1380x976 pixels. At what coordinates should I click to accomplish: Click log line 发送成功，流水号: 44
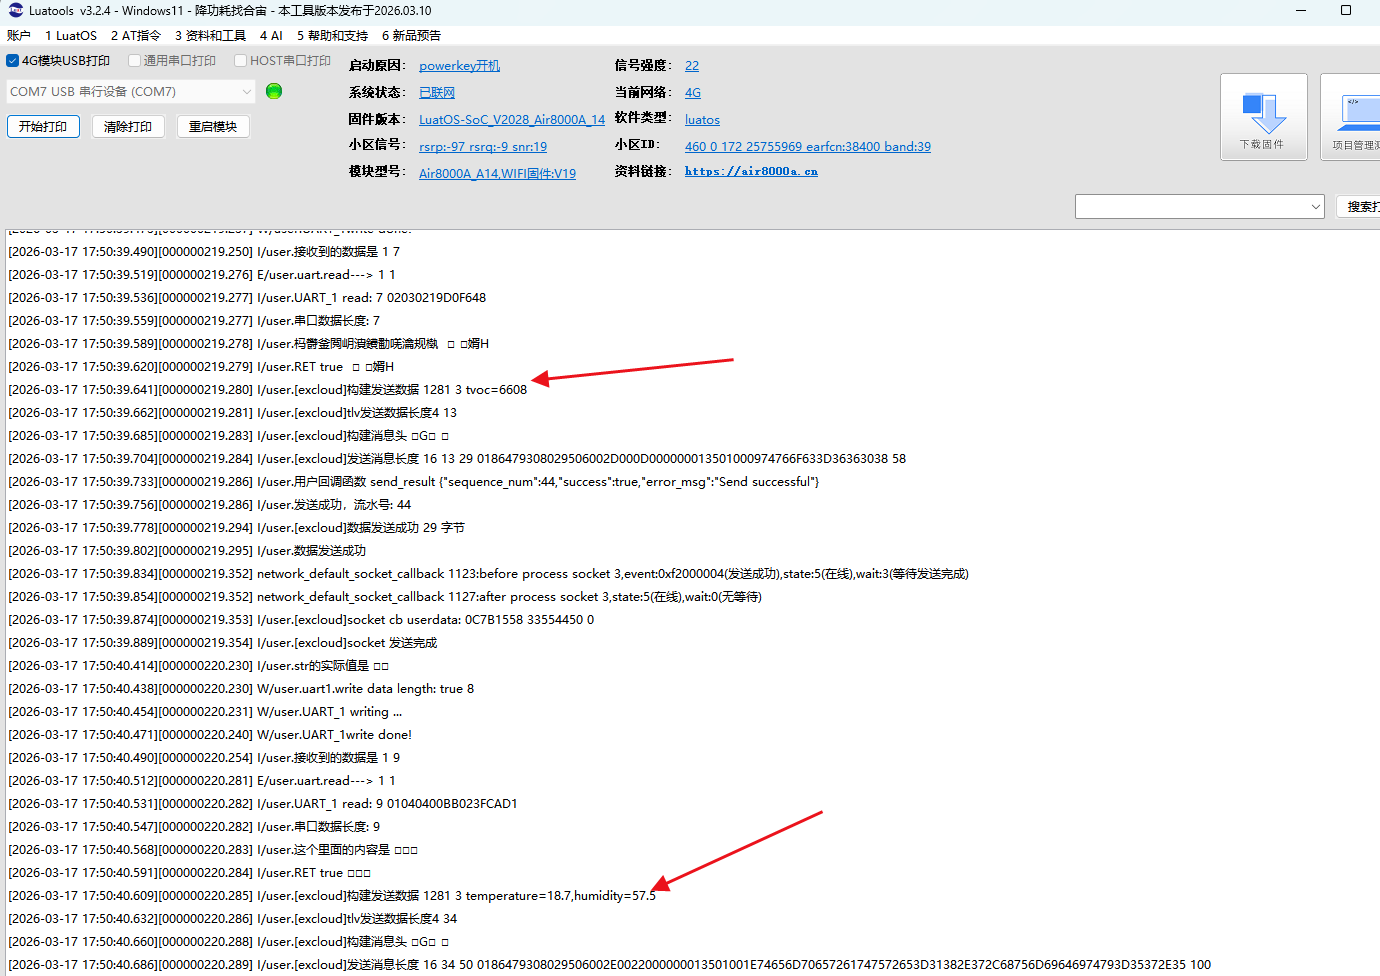(210, 505)
